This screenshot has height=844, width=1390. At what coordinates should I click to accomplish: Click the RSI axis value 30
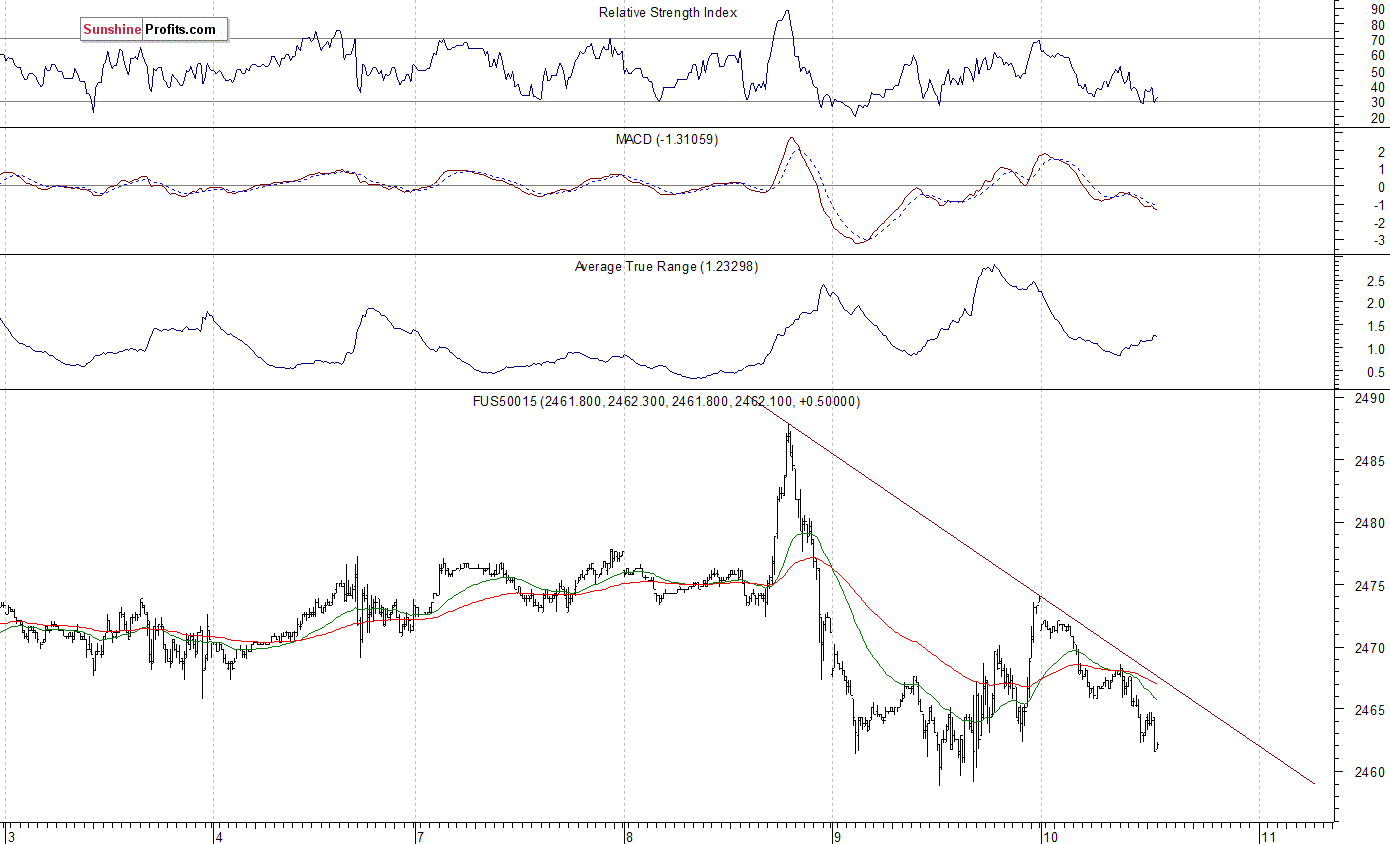pos(1378,102)
